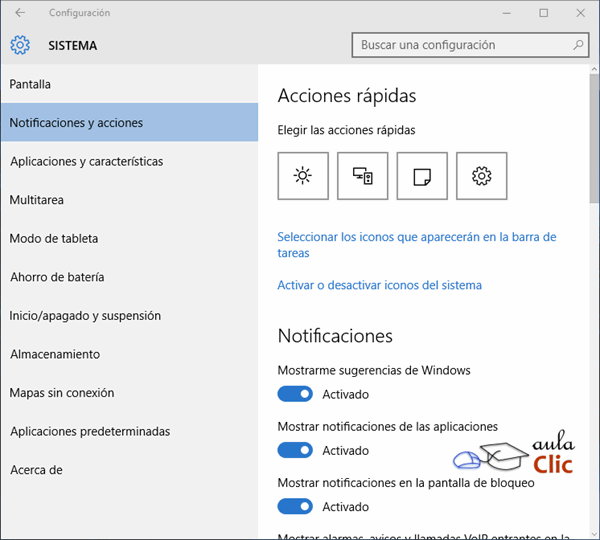The image size is (600, 540).
Task: Click the brightness quick action tile
Action: 303,176
